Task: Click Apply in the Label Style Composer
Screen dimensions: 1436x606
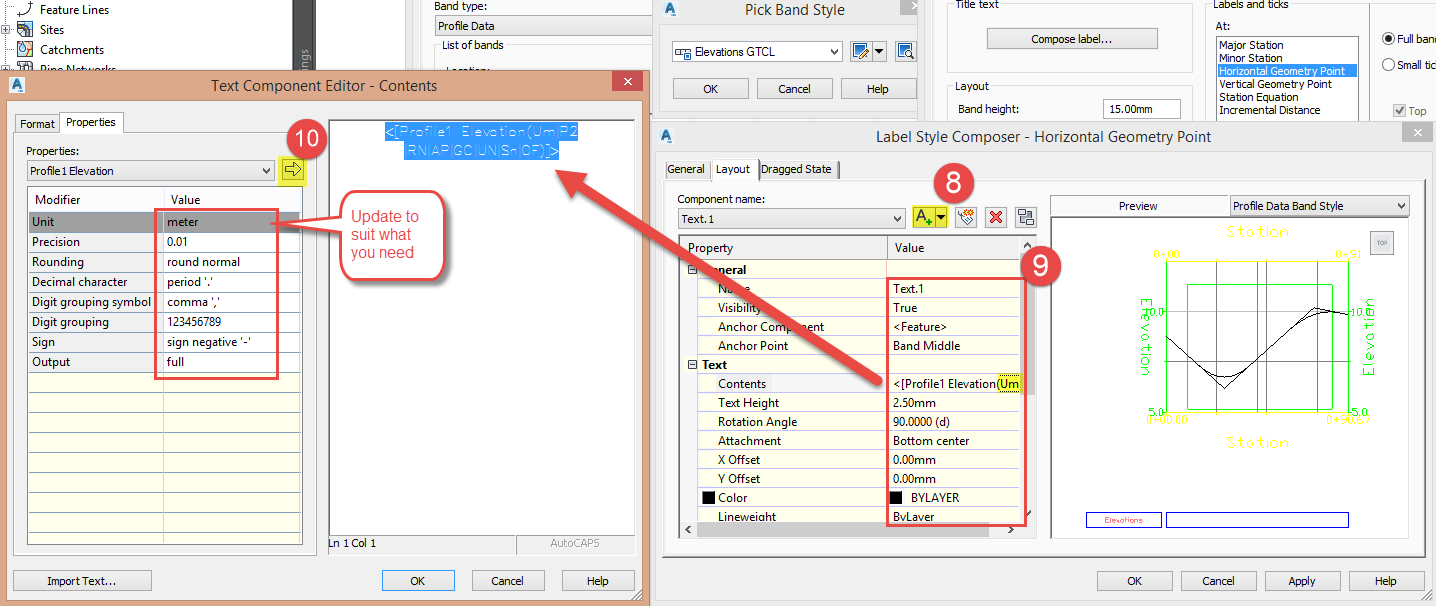Action: tap(1302, 581)
